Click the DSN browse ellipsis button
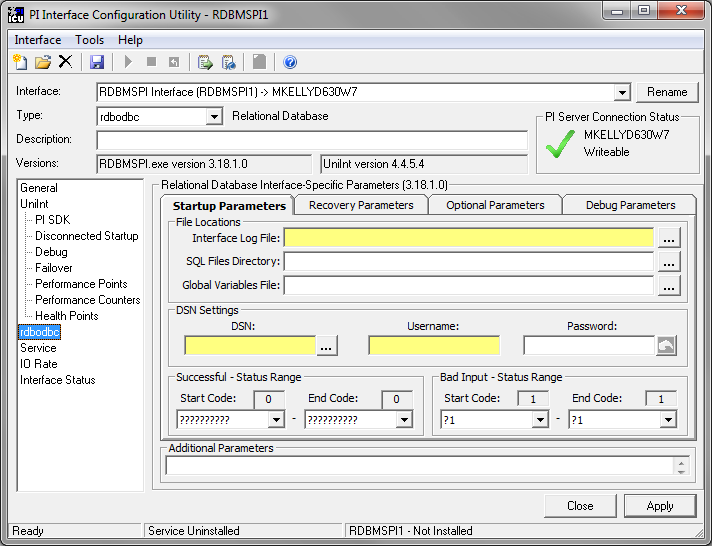712x546 pixels. (326, 346)
